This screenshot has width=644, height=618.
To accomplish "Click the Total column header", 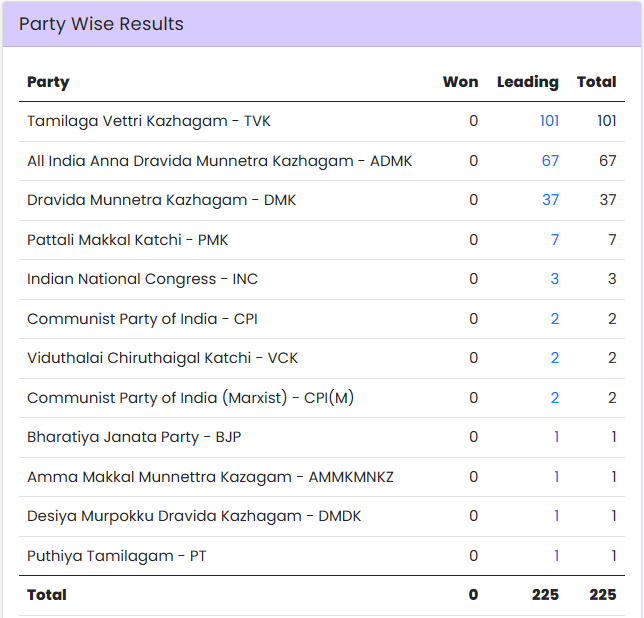I will tap(596, 82).
